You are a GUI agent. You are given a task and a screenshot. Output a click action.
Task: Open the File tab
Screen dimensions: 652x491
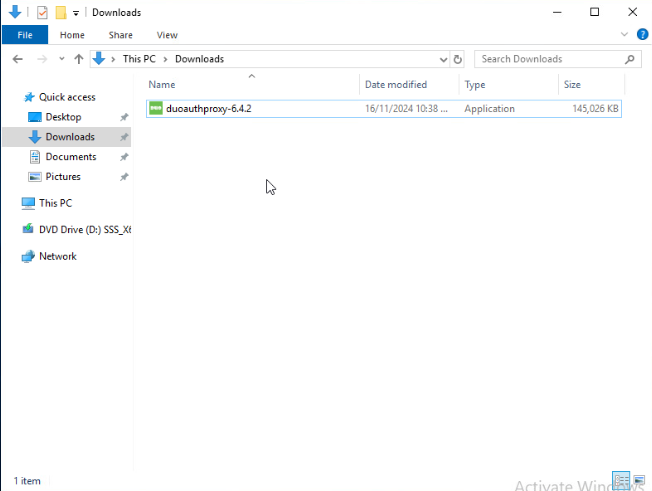click(x=25, y=35)
